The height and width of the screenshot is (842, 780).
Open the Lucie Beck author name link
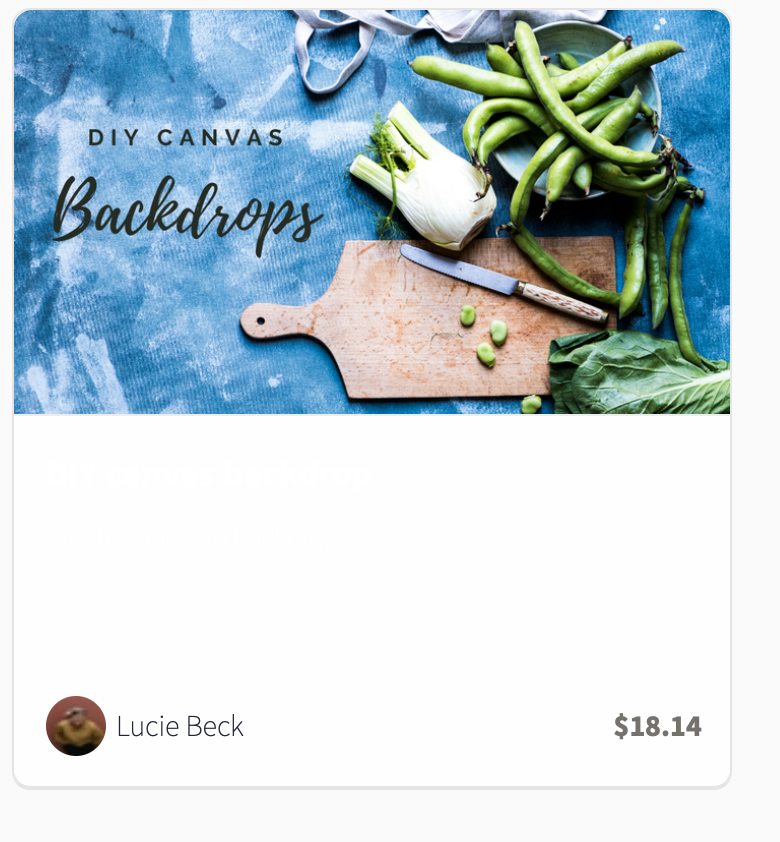point(180,727)
